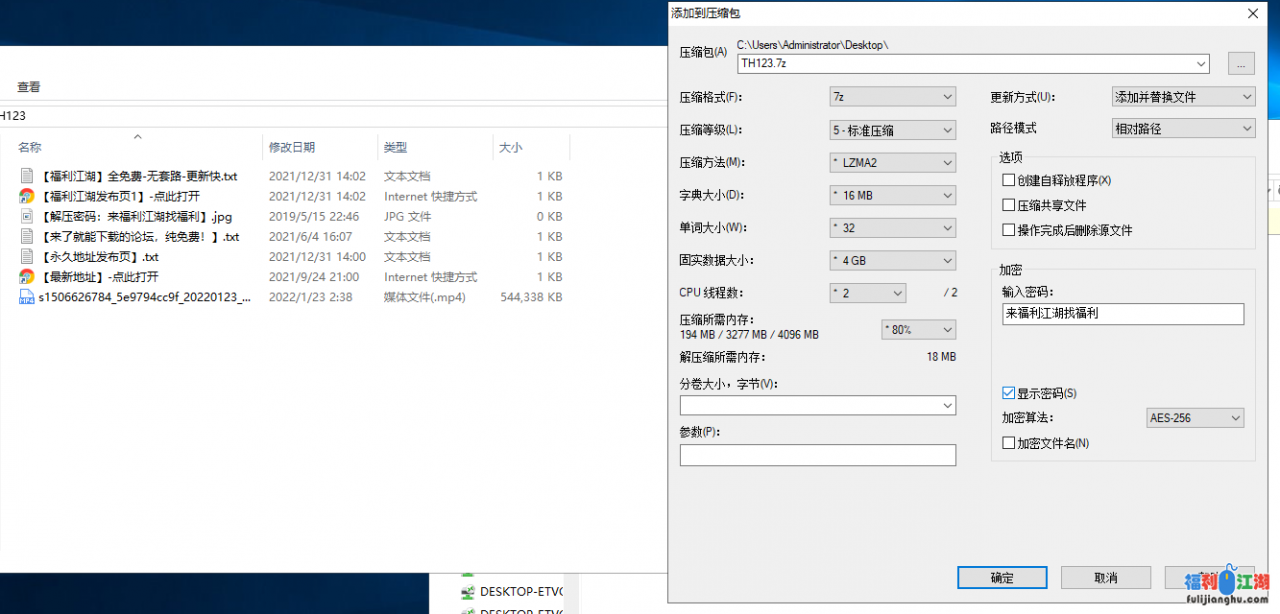The width and height of the screenshot is (1280, 614).
Task: Open the 压缩格式 dropdown
Action: [x=892, y=97]
